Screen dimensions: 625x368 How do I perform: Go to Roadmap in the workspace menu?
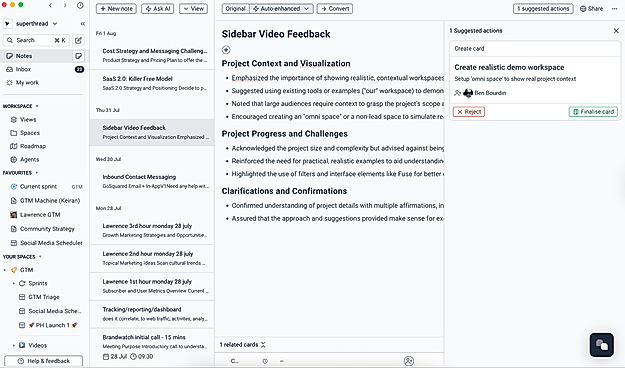(33, 146)
